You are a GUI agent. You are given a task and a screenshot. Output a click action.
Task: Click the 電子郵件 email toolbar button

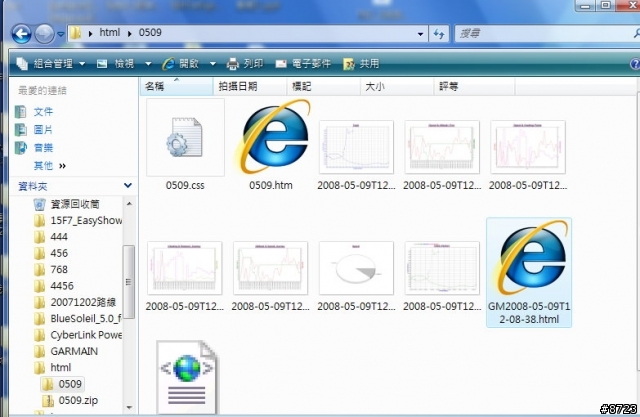coord(303,64)
